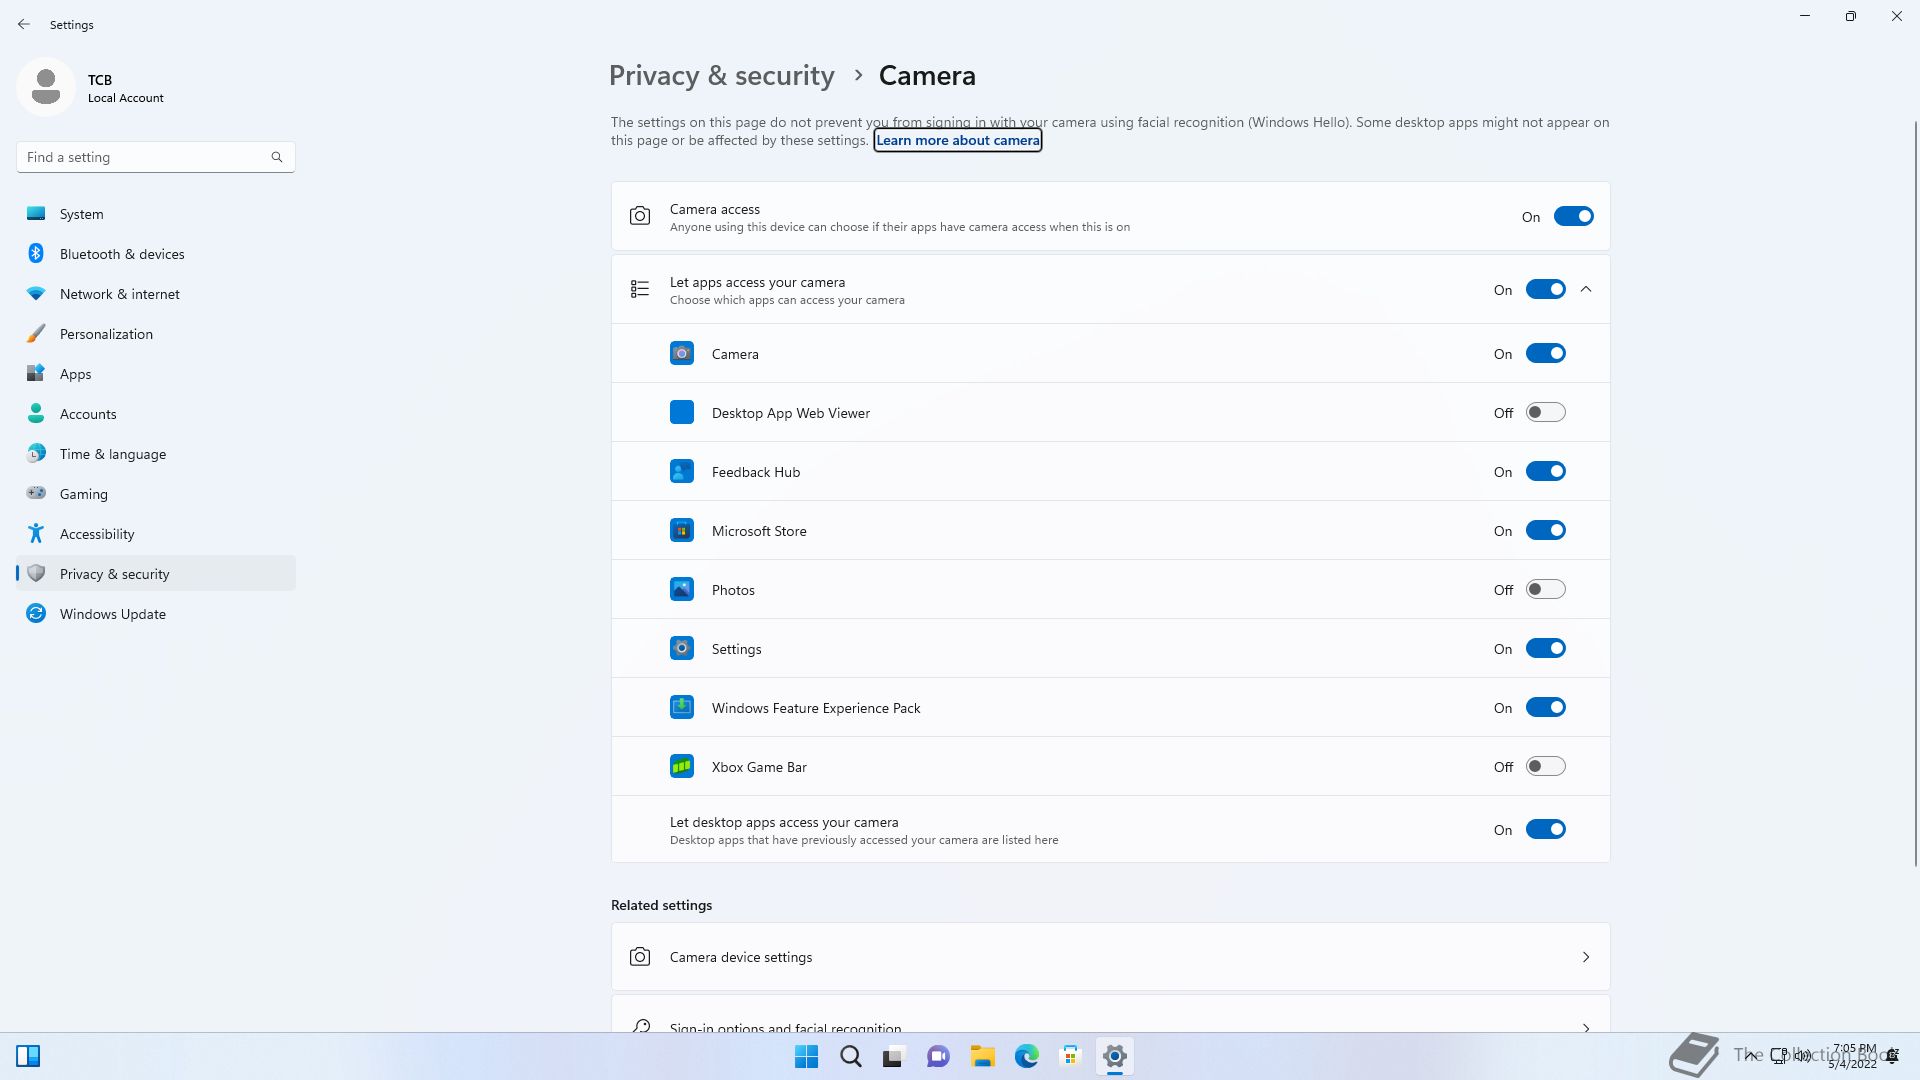Launch Microsoft Edge from taskbar
The image size is (1920, 1080).
click(x=1027, y=1056)
